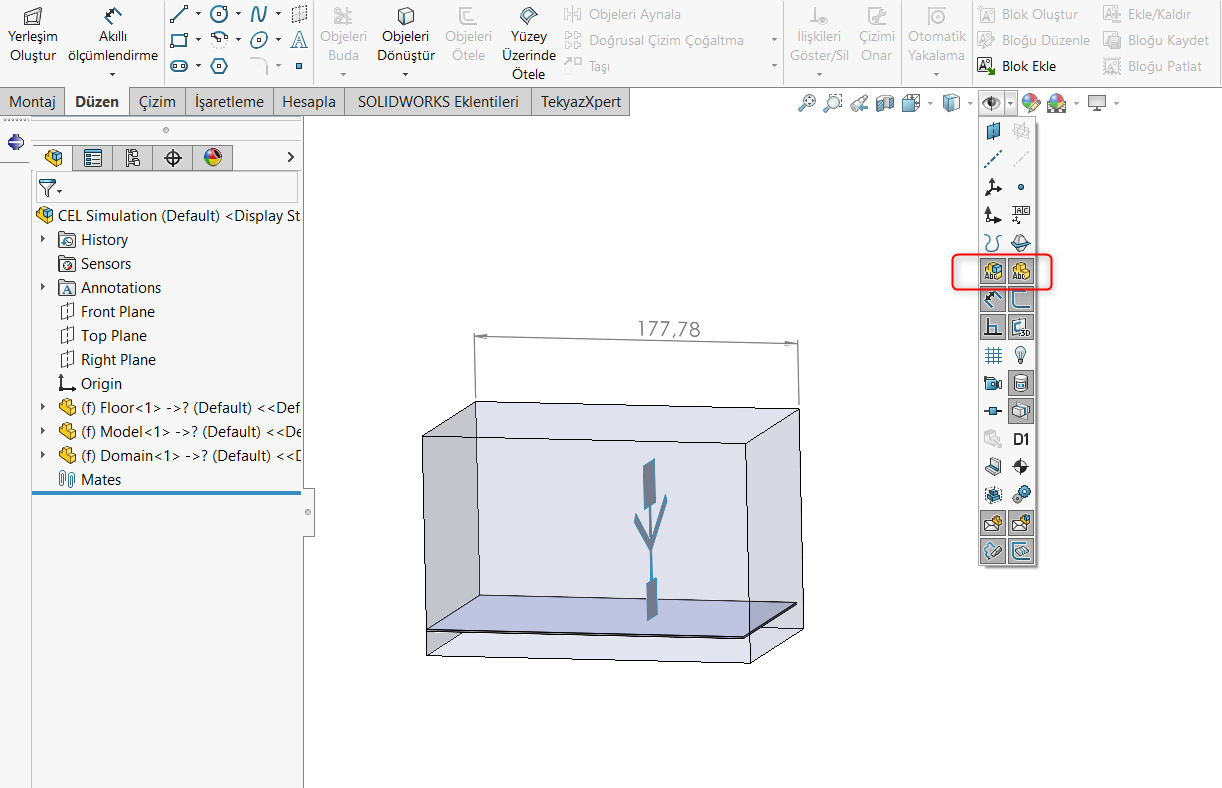Screen dimensions: 1222x788
Task: Click Edit Appearance color ball icon
Action: (x=1031, y=103)
